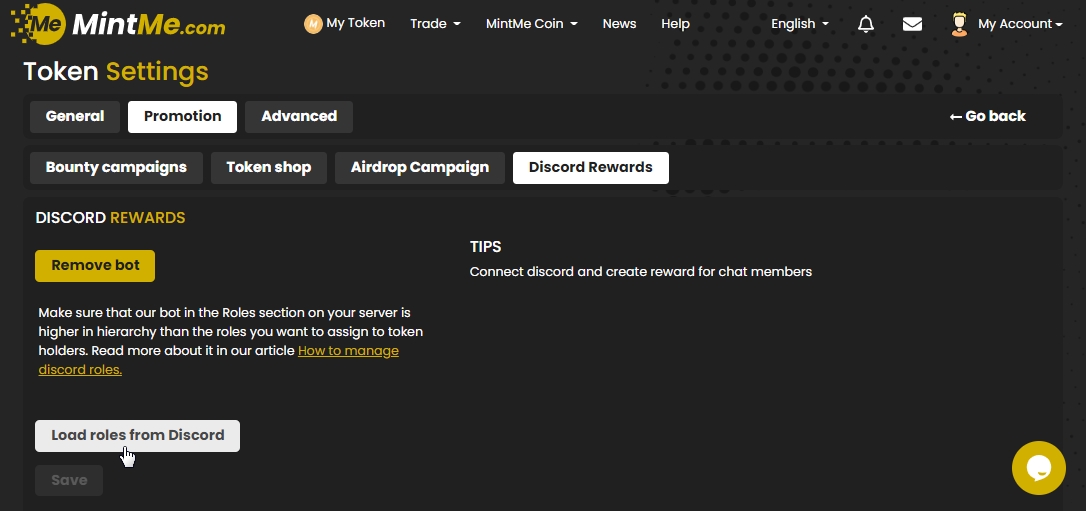Expand the Trade dropdown menu
The image size is (1086, 511).
435,24
